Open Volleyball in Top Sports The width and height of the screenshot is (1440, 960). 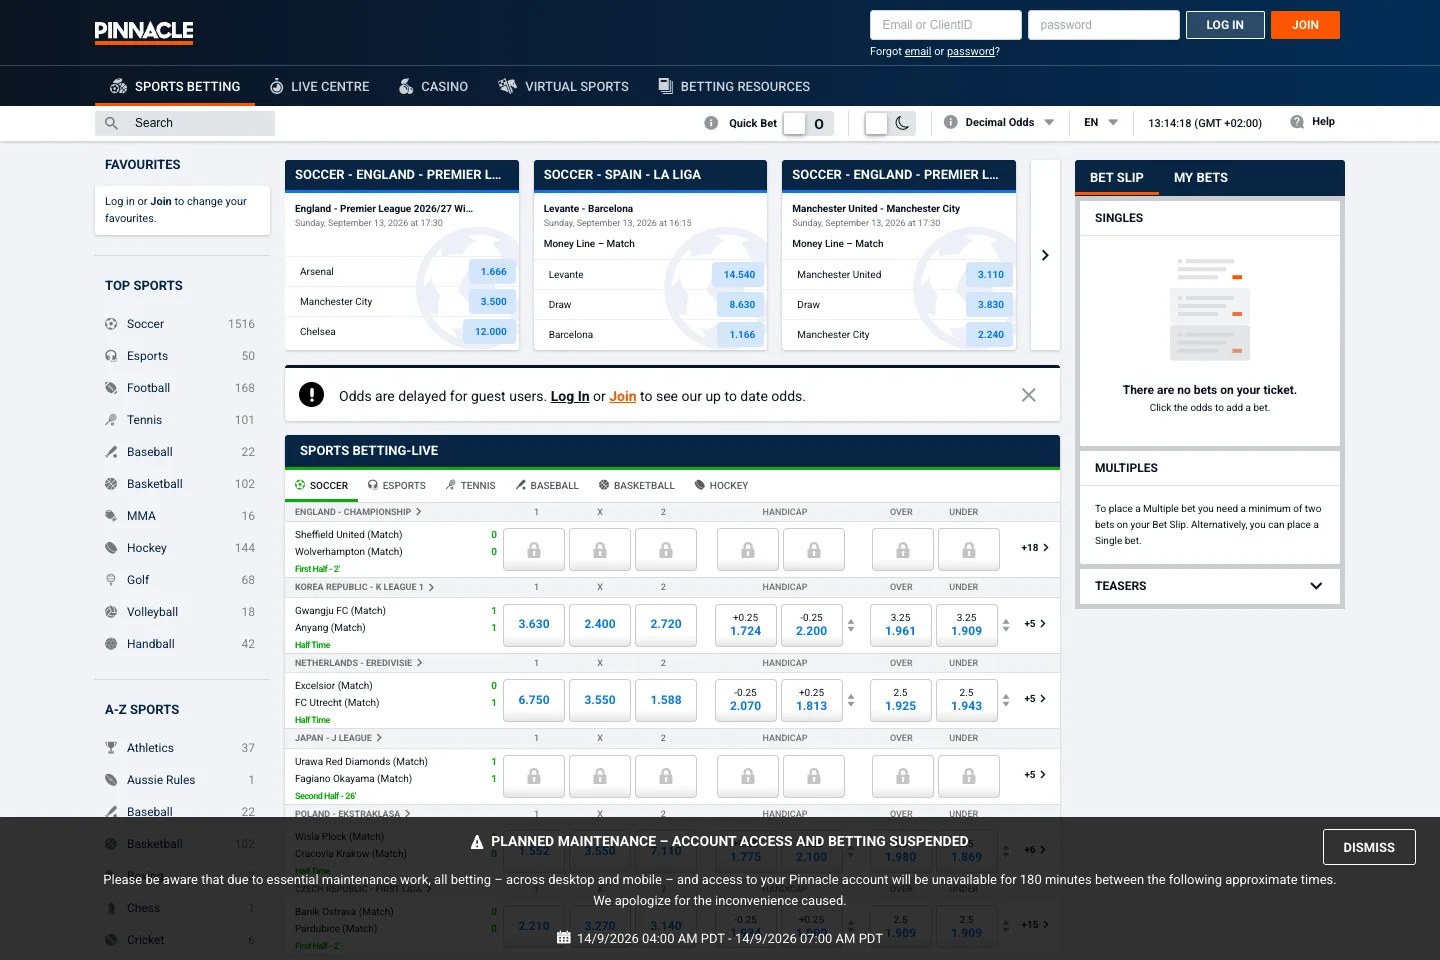coord(180,612)
